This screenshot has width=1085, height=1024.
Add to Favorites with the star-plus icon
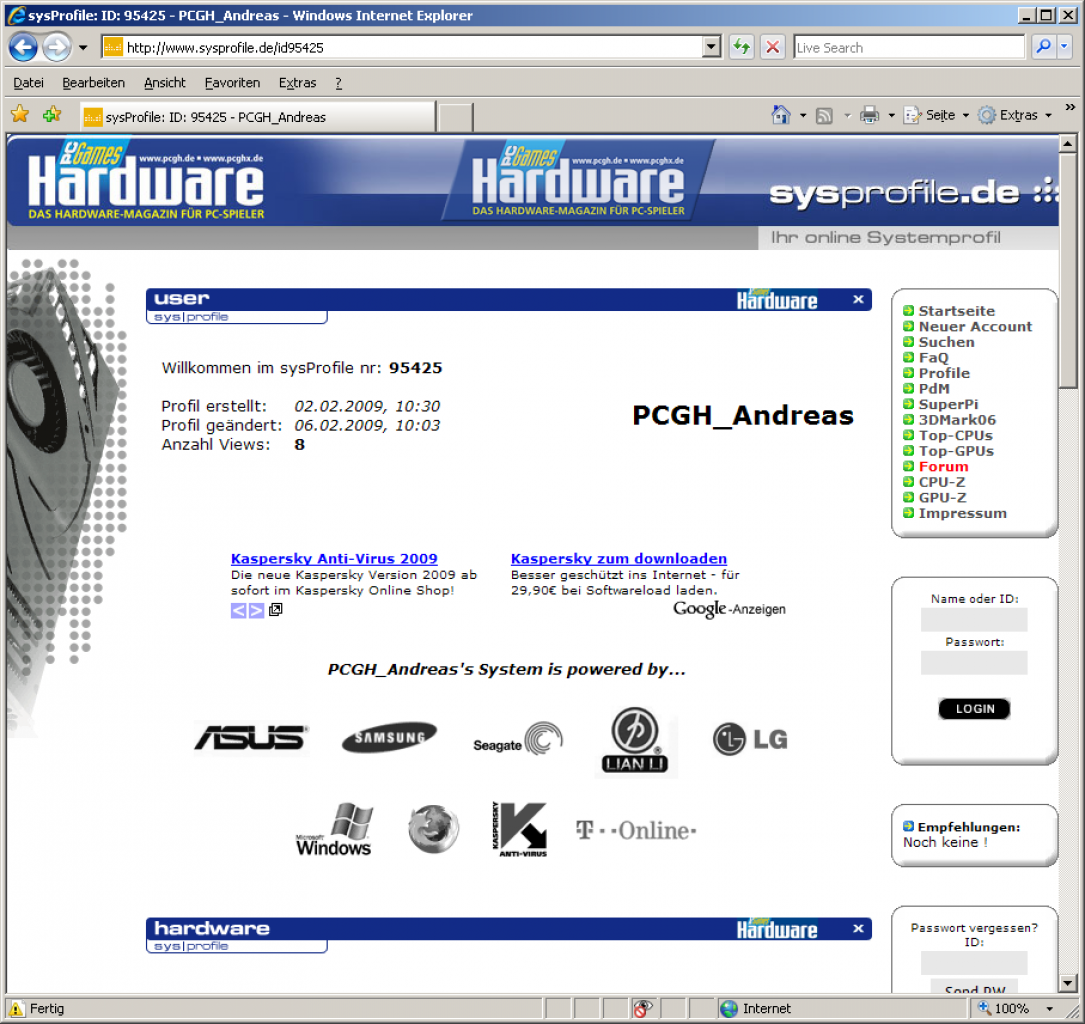pos(52,114)
